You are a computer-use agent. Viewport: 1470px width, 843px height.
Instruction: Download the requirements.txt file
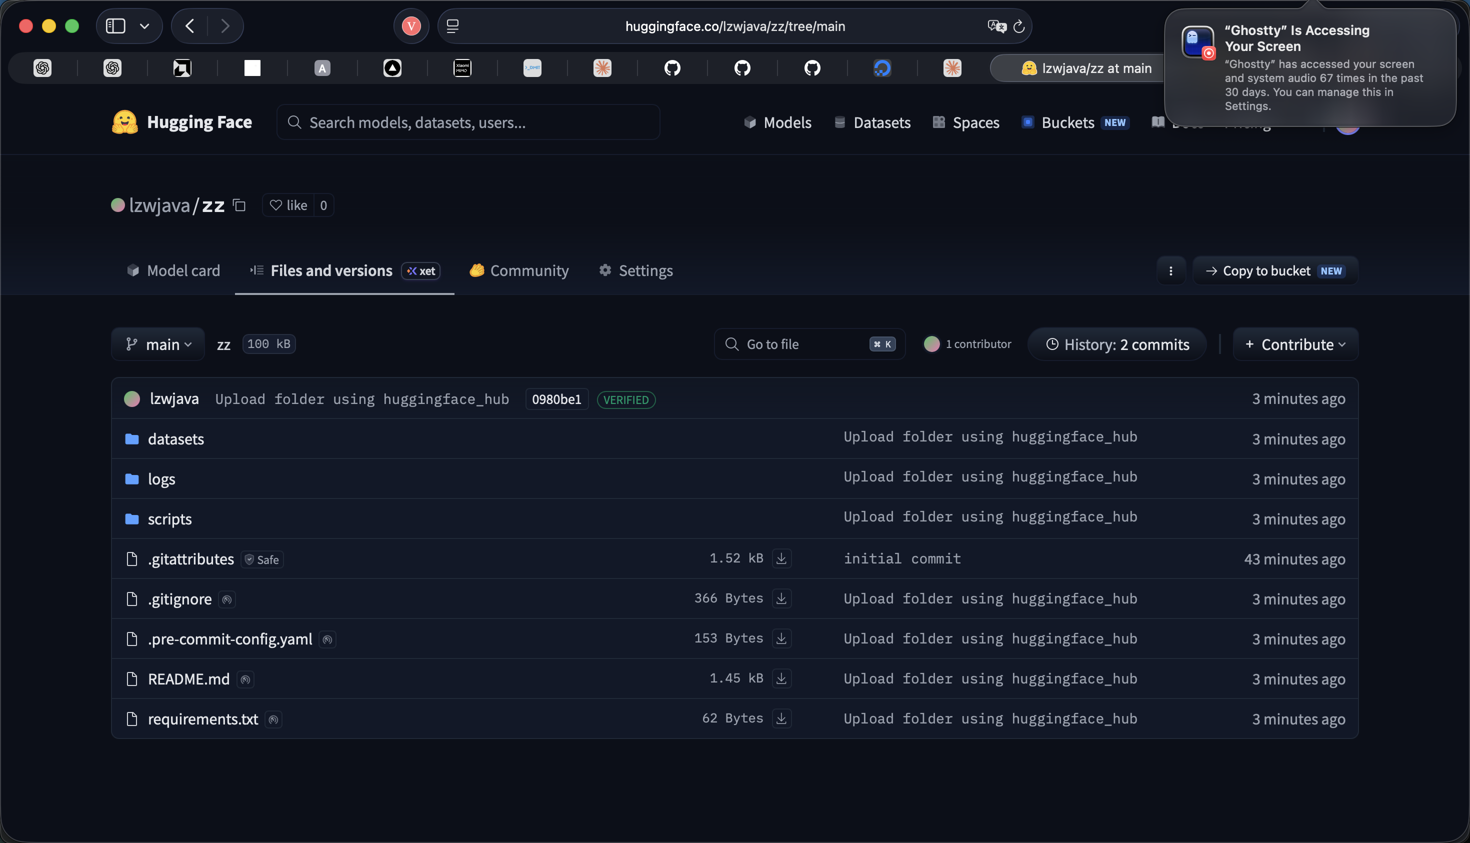(781, 719)
